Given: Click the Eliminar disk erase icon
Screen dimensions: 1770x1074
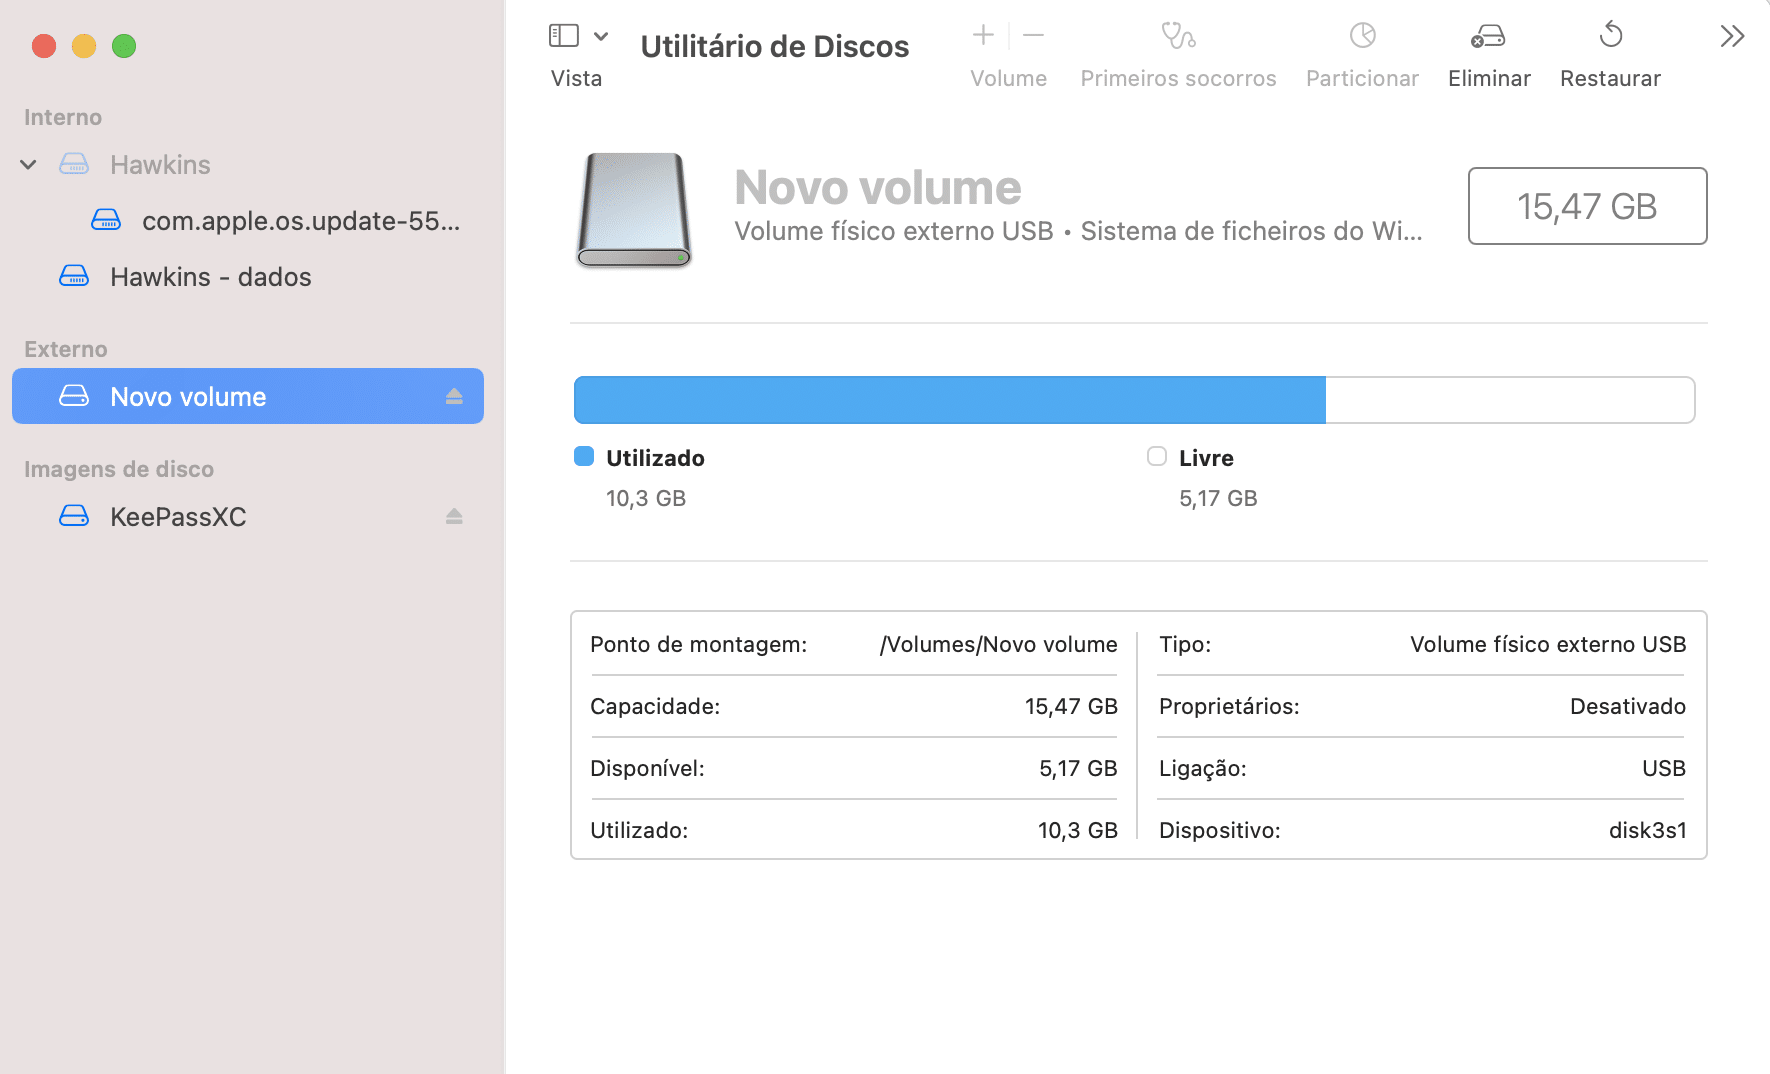Looking at the screenshot, I should 1488,36.
